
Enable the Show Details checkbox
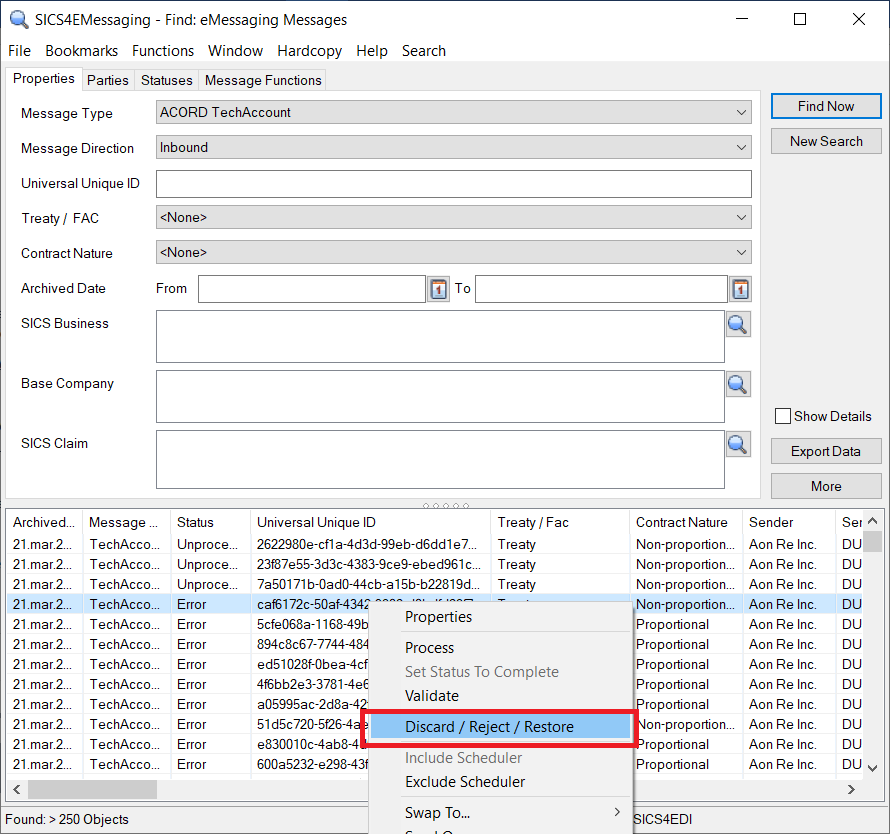783,416
